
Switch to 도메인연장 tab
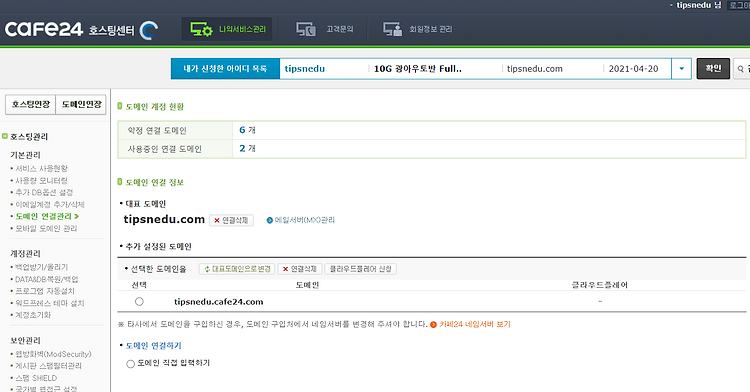tap(81, 104)
